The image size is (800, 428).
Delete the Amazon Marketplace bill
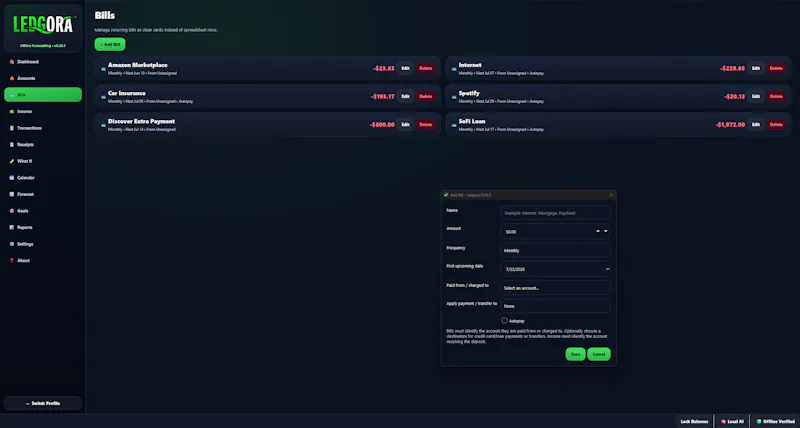pos(426,68)
